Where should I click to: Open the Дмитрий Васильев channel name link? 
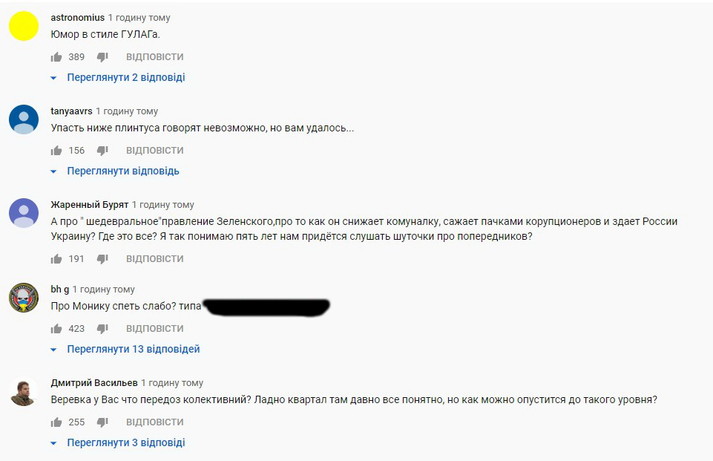(93, 382)
